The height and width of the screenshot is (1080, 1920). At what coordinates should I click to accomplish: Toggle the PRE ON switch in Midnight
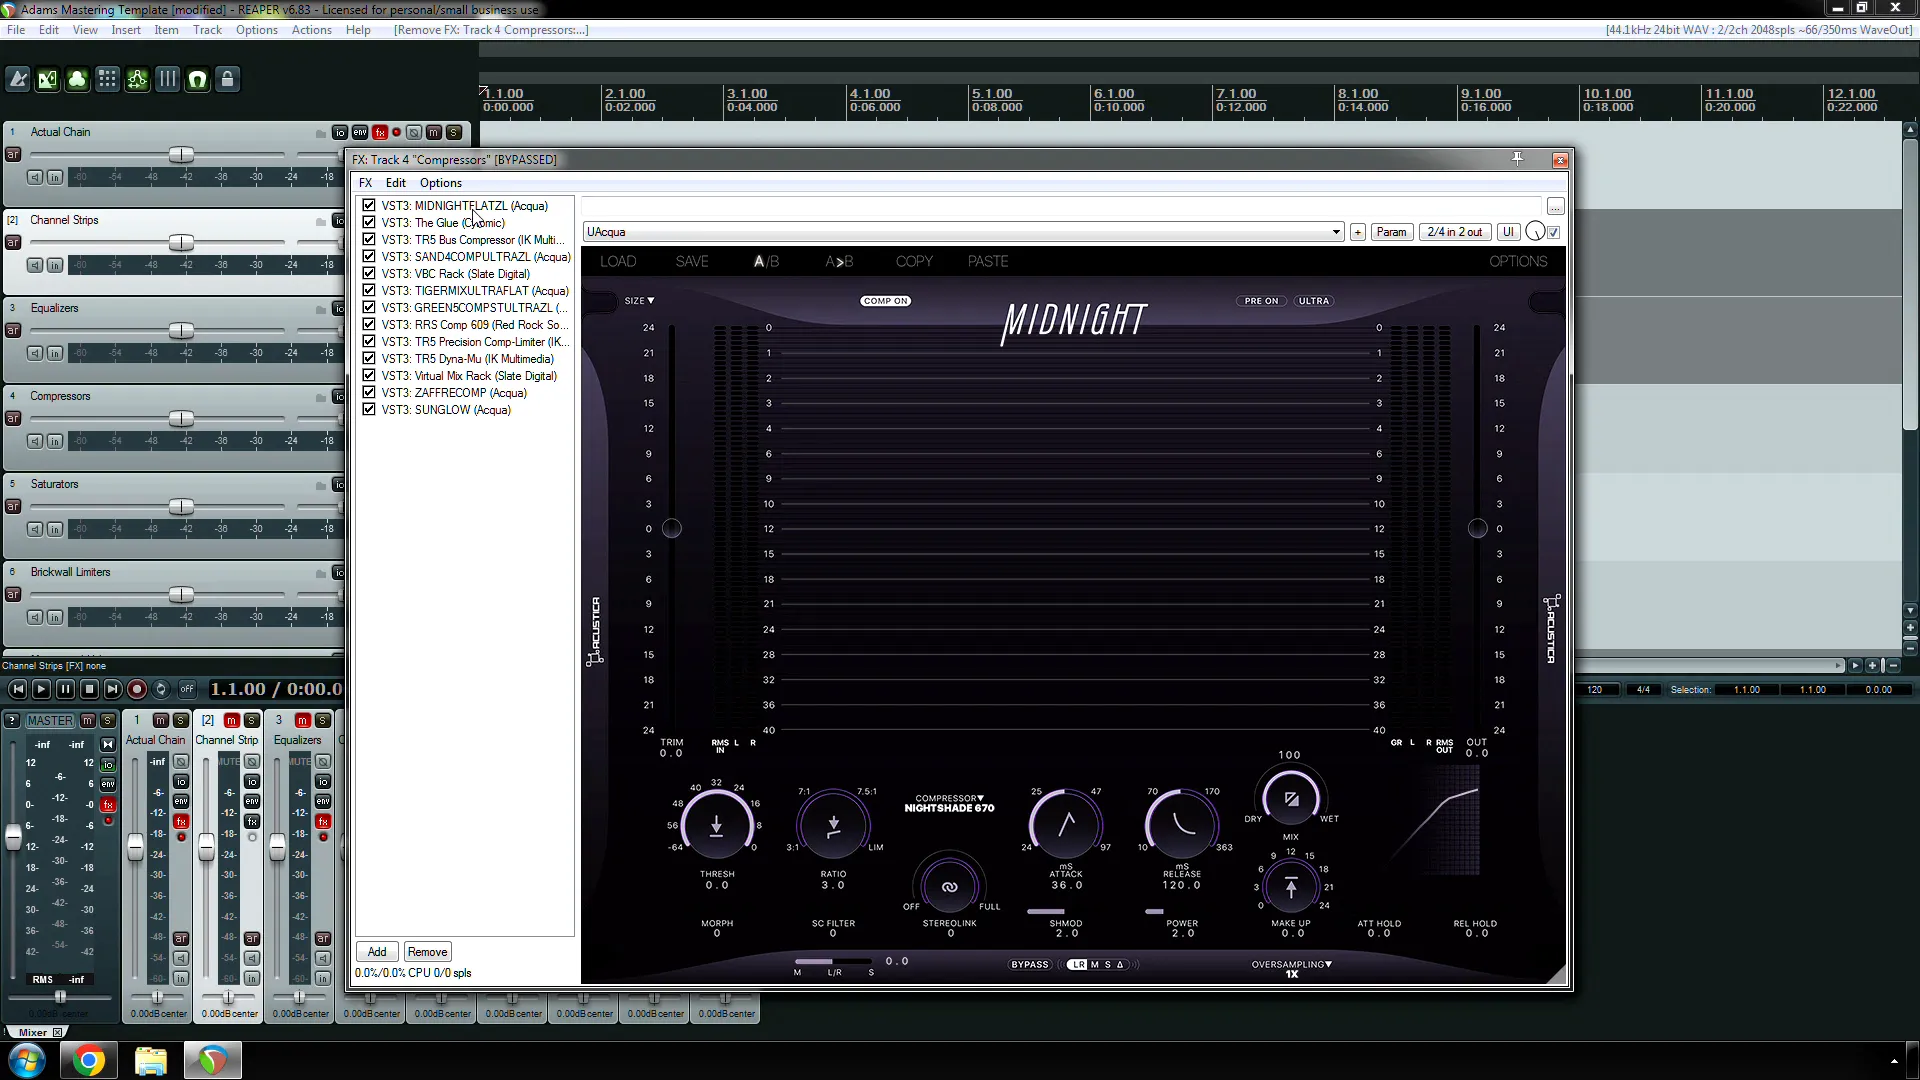pyautogui.click(x=1261, y=301)
